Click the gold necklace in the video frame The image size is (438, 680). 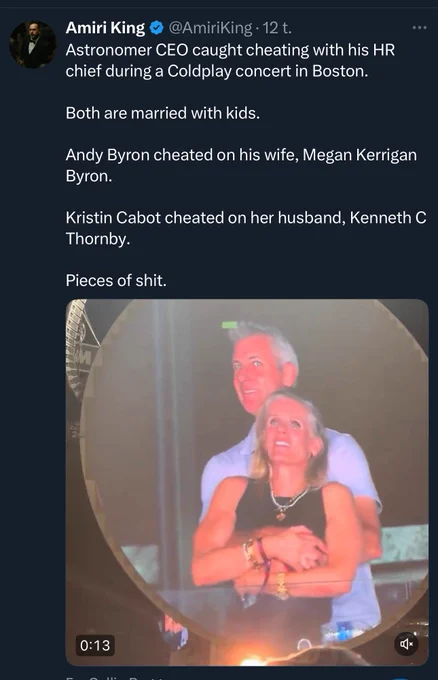pos(287,500)
